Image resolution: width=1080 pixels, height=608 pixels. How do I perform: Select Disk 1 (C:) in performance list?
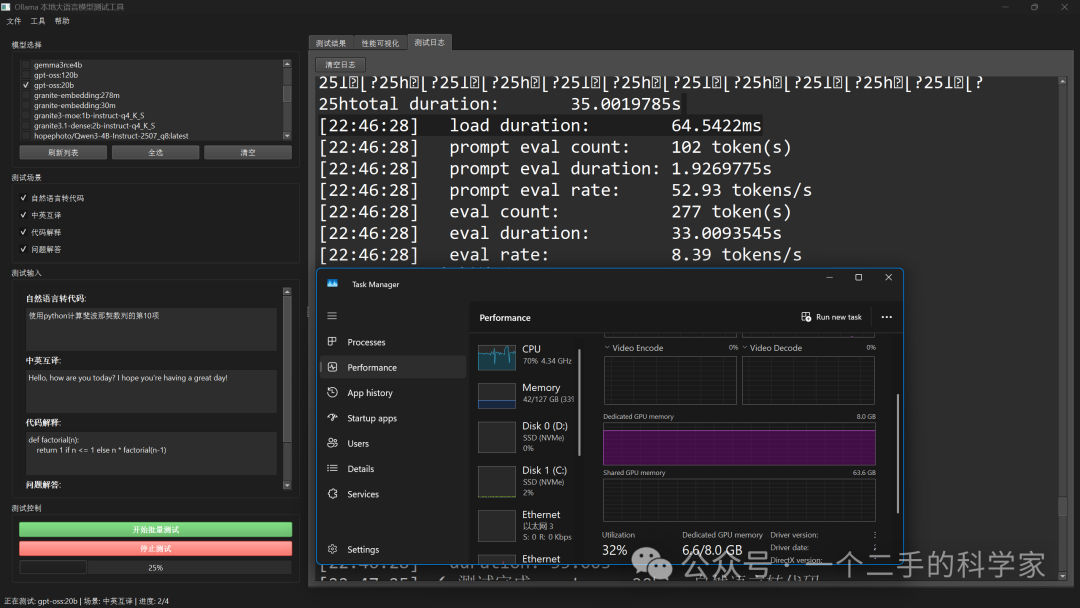pyautogui.click(x=527, y=482)
